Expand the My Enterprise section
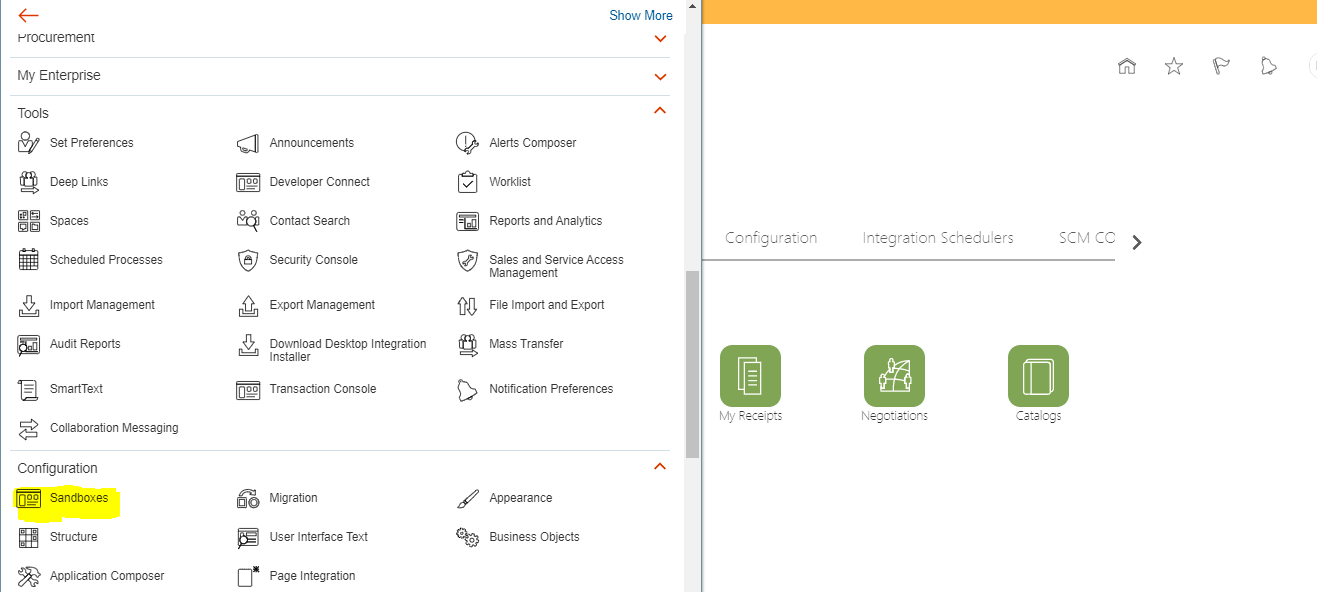 click(x=659, y=75)
